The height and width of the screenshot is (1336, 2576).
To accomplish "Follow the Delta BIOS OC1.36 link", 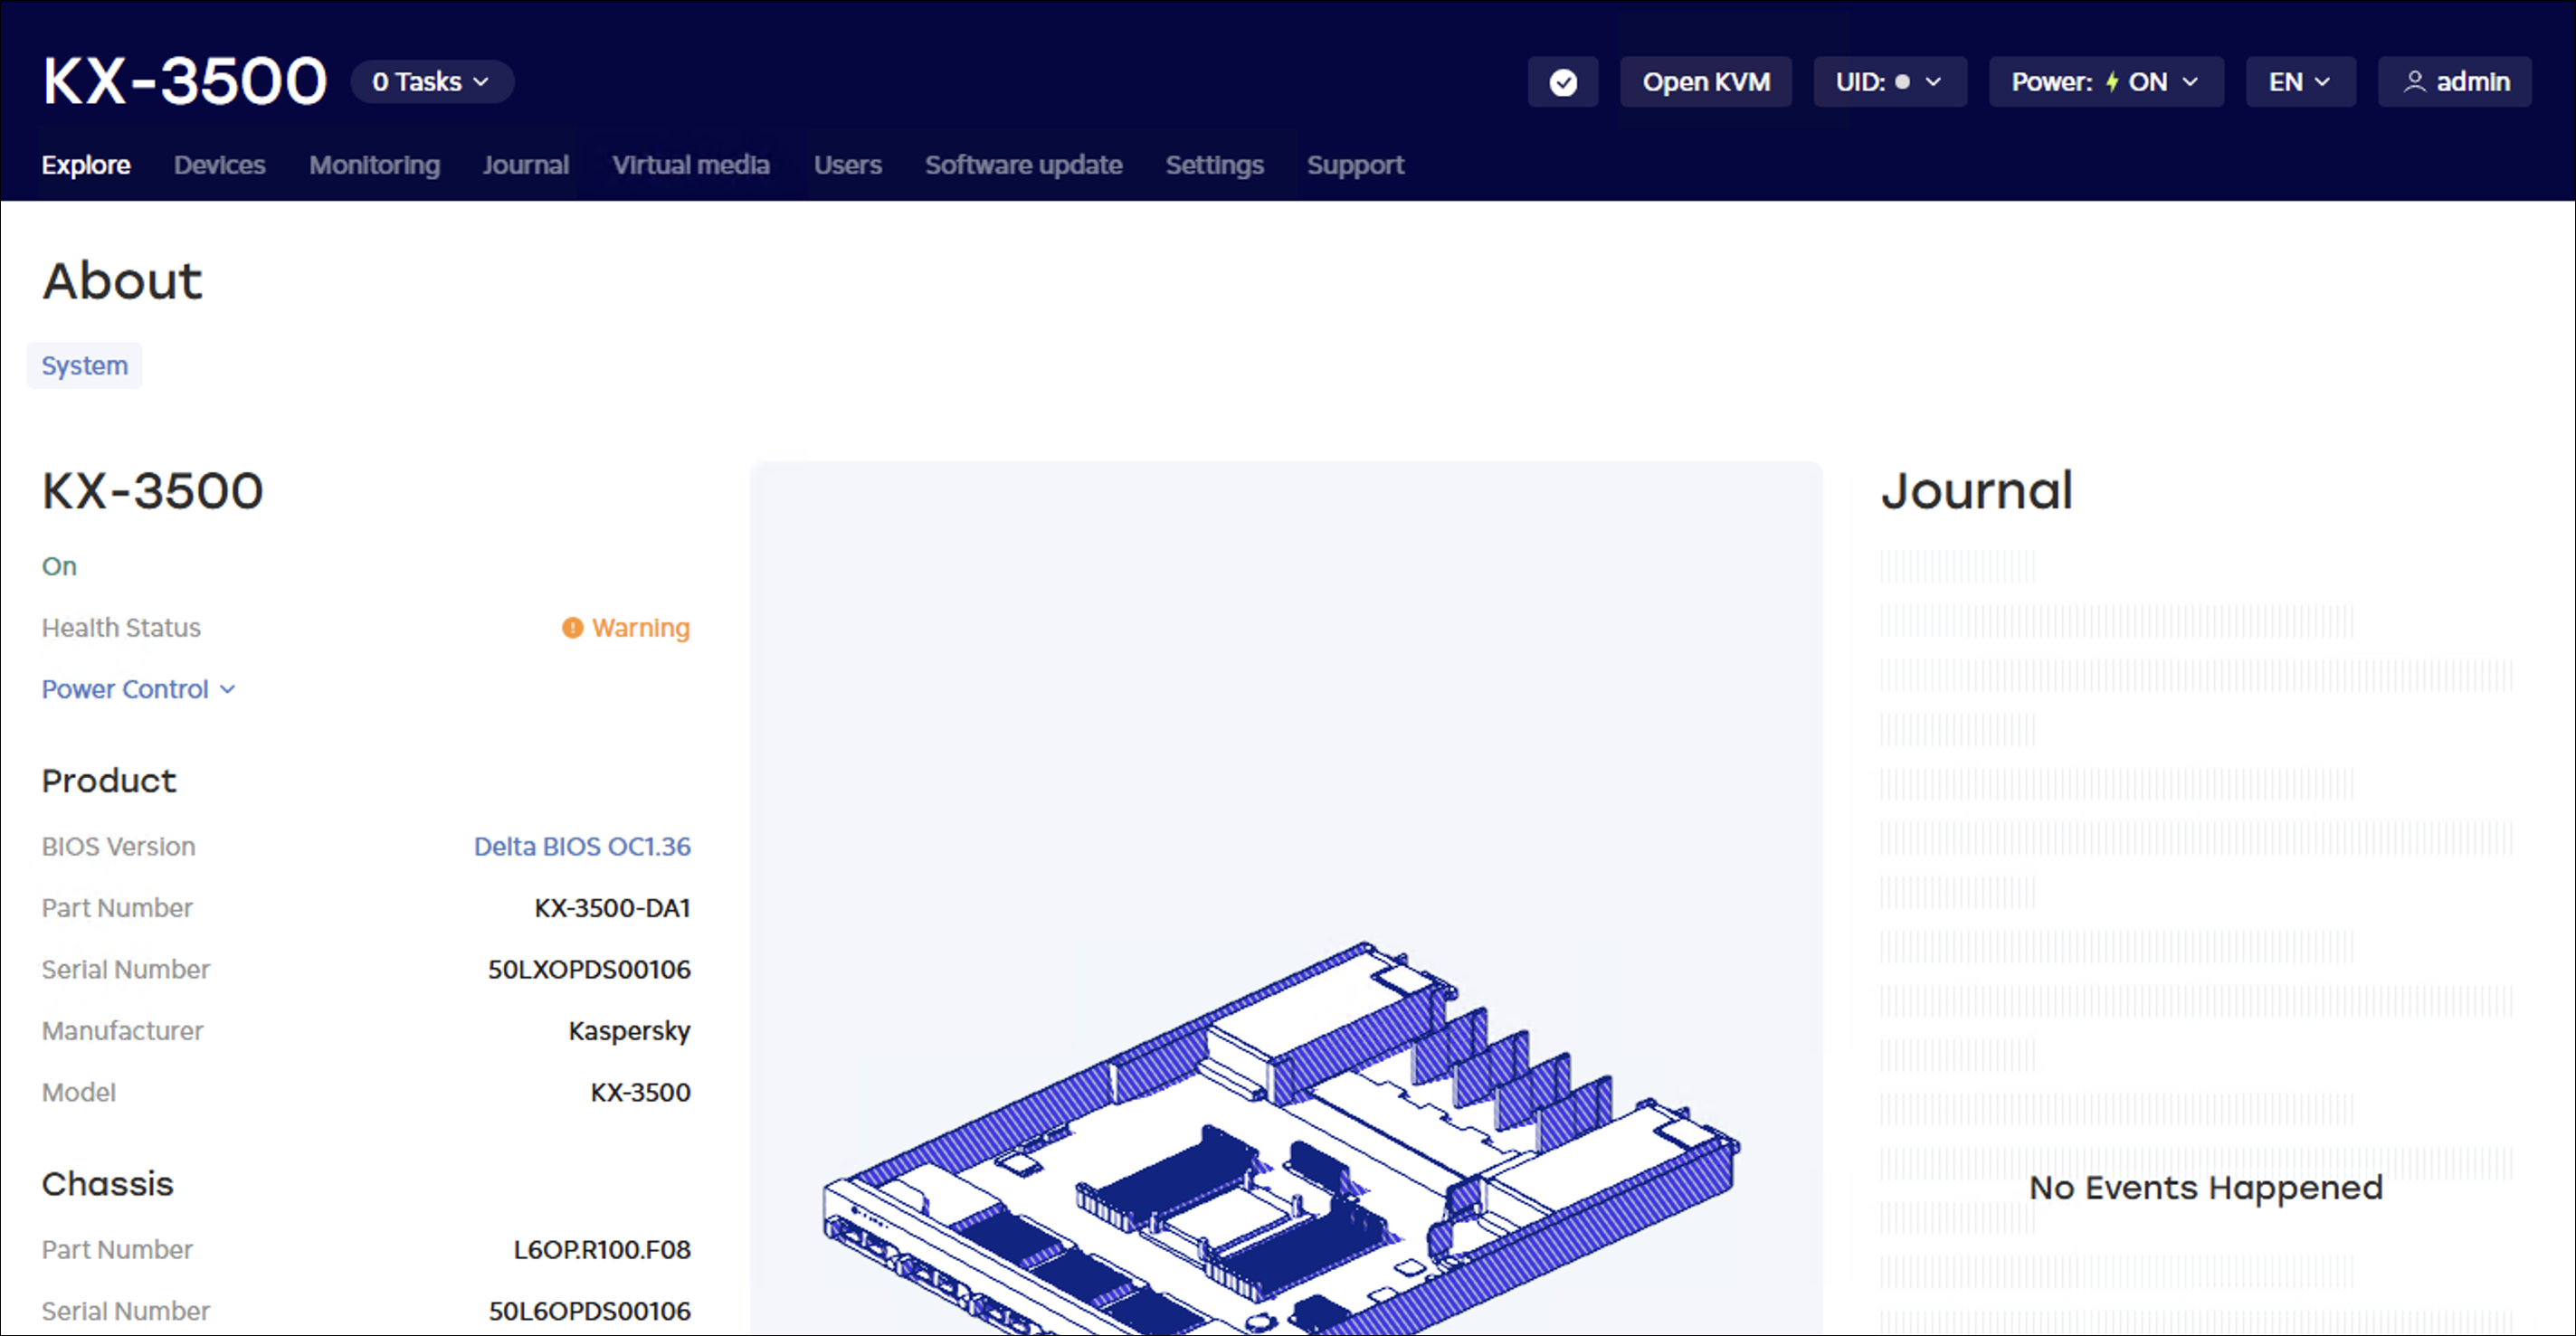I will click(582, 847).
